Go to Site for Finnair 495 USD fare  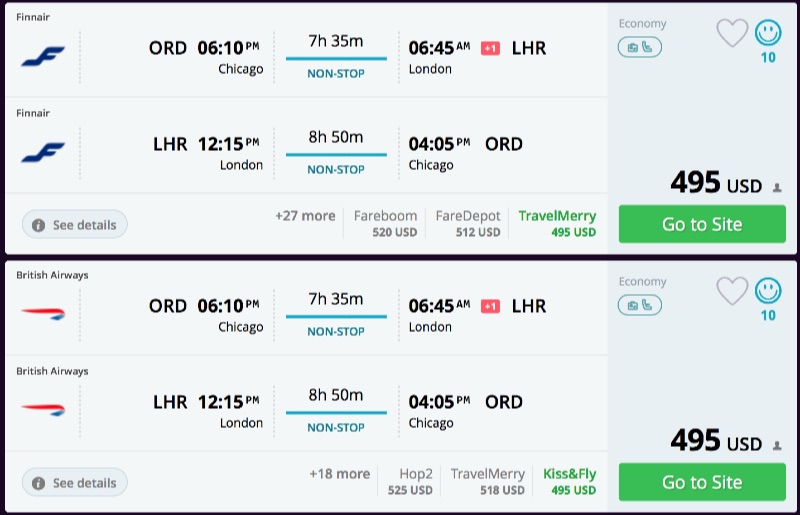pyautogui.click(x=702, y=224)
